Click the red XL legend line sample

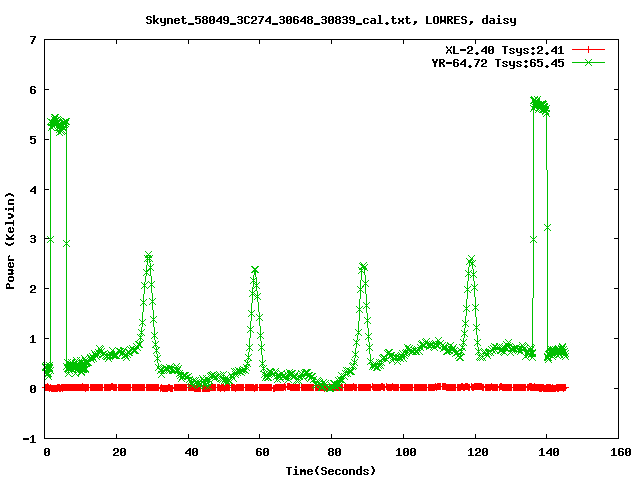tap(588, 50)
